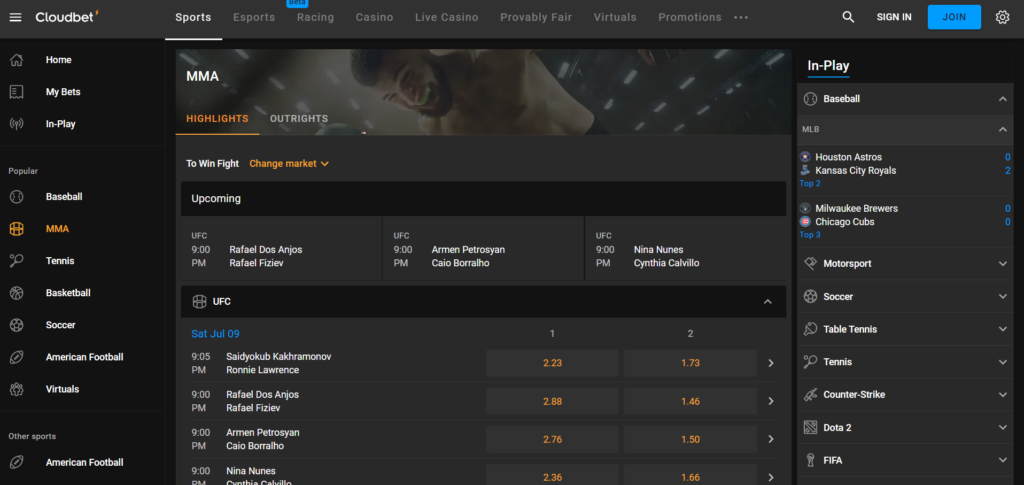The image size is (1024, 485).
Task: Click Baseball icon in In-Play panel
Action: point(810,99)
